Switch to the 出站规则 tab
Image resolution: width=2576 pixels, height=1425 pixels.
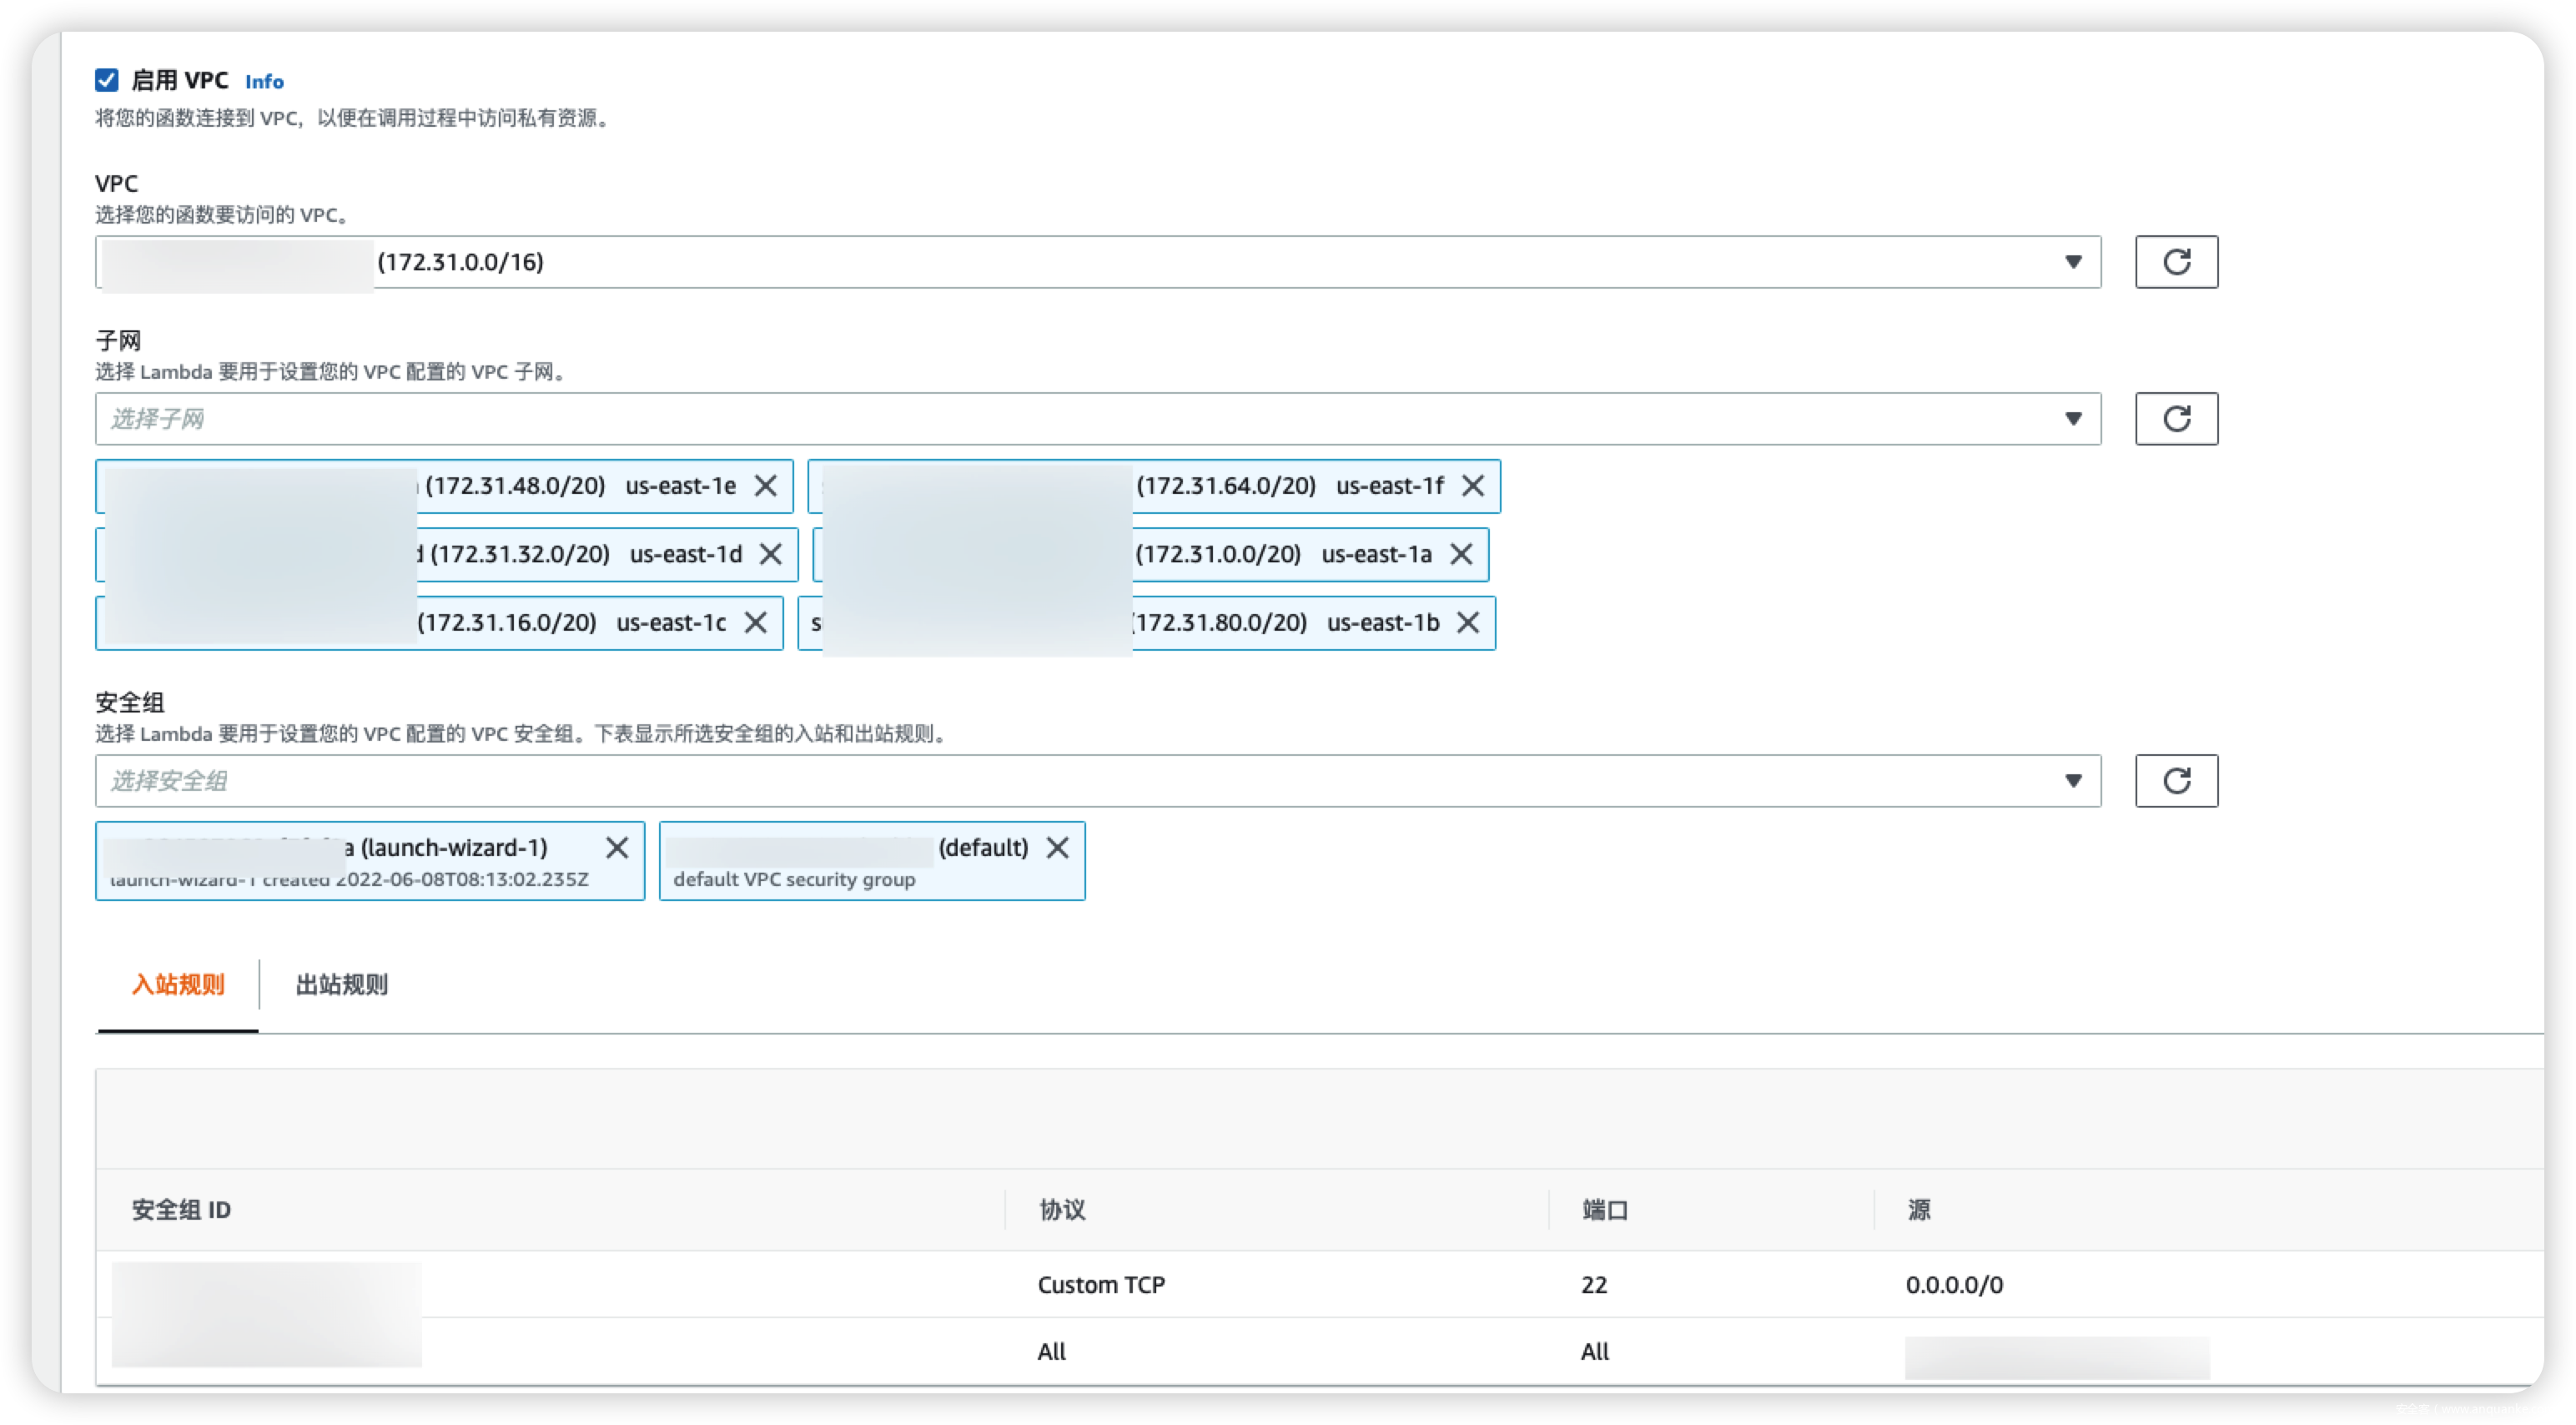pos(341,985)
